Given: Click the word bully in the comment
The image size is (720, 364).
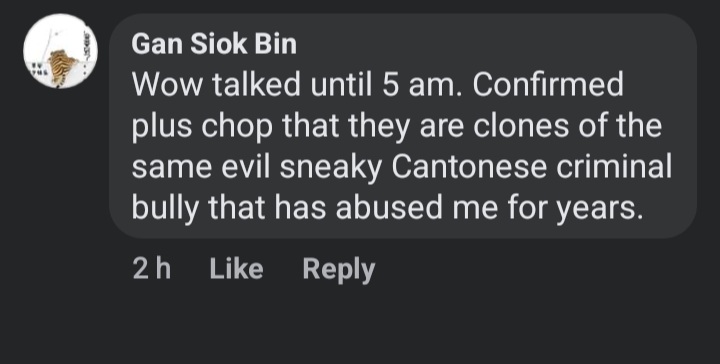Looking at the screenshot, I should tap(165, 209).
